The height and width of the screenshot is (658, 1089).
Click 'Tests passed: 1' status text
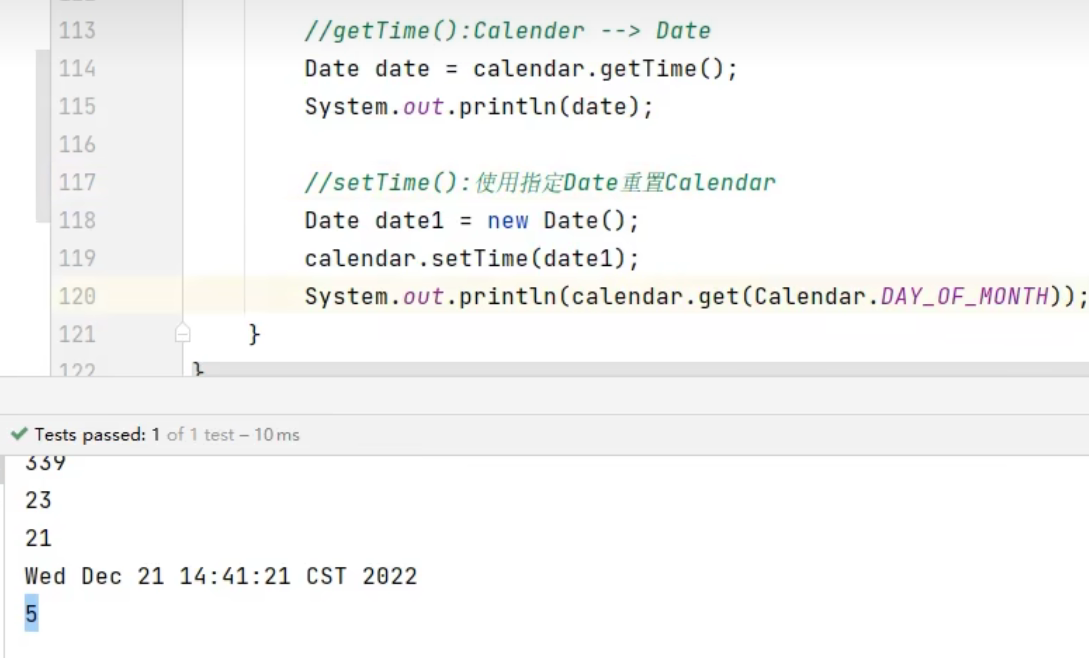tap(97, 435)
